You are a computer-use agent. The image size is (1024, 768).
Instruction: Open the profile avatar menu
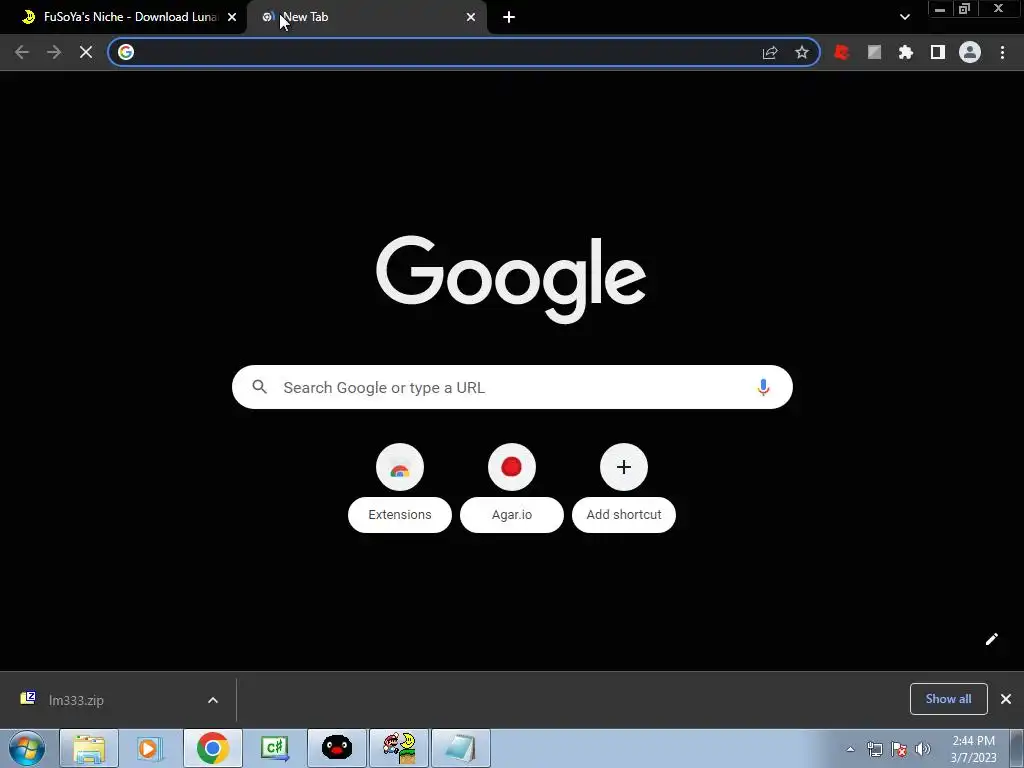click(x=970, y=52)
